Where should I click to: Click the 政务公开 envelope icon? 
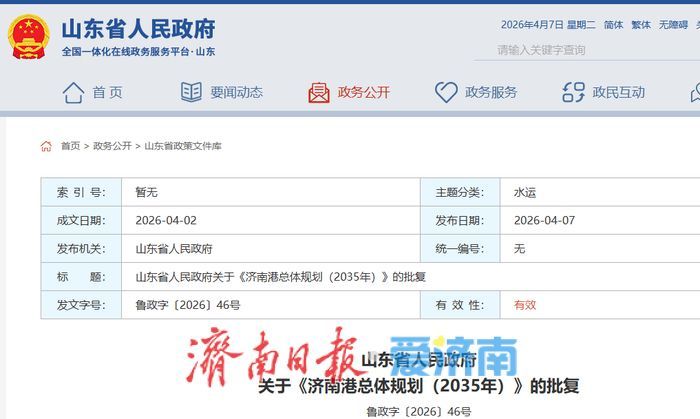(x=319, y=93)
